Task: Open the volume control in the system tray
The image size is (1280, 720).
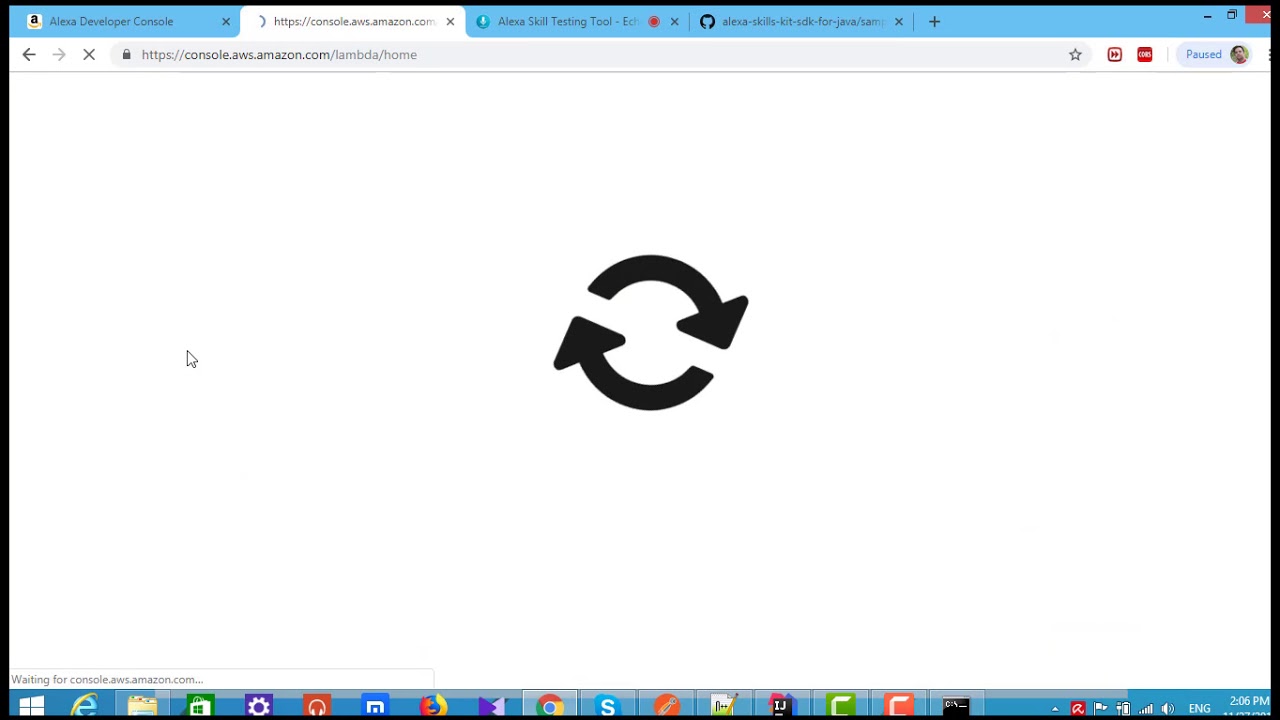Action: pyautogui.click(x=1168, y=709)
